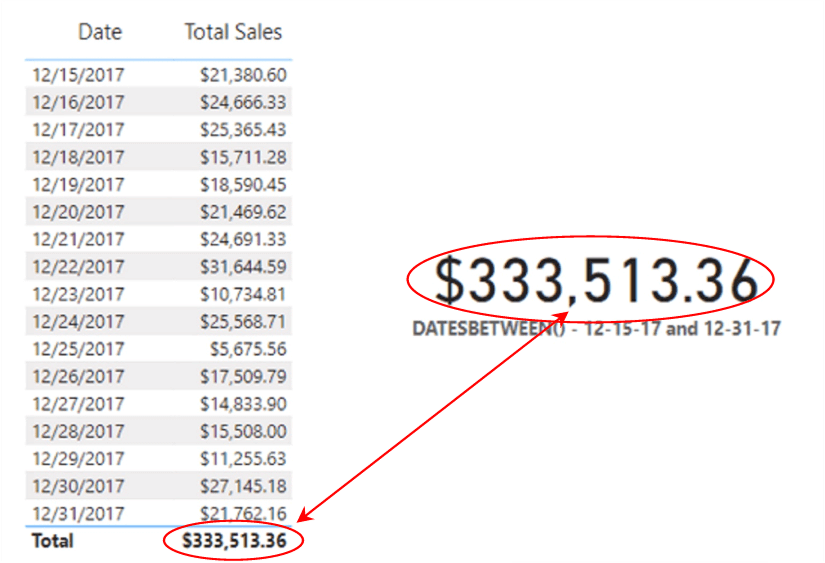The width and height of the screenshot is (825, 563).
Task: Select the 12/15/2017 date row
Action: tap(78, 75)
